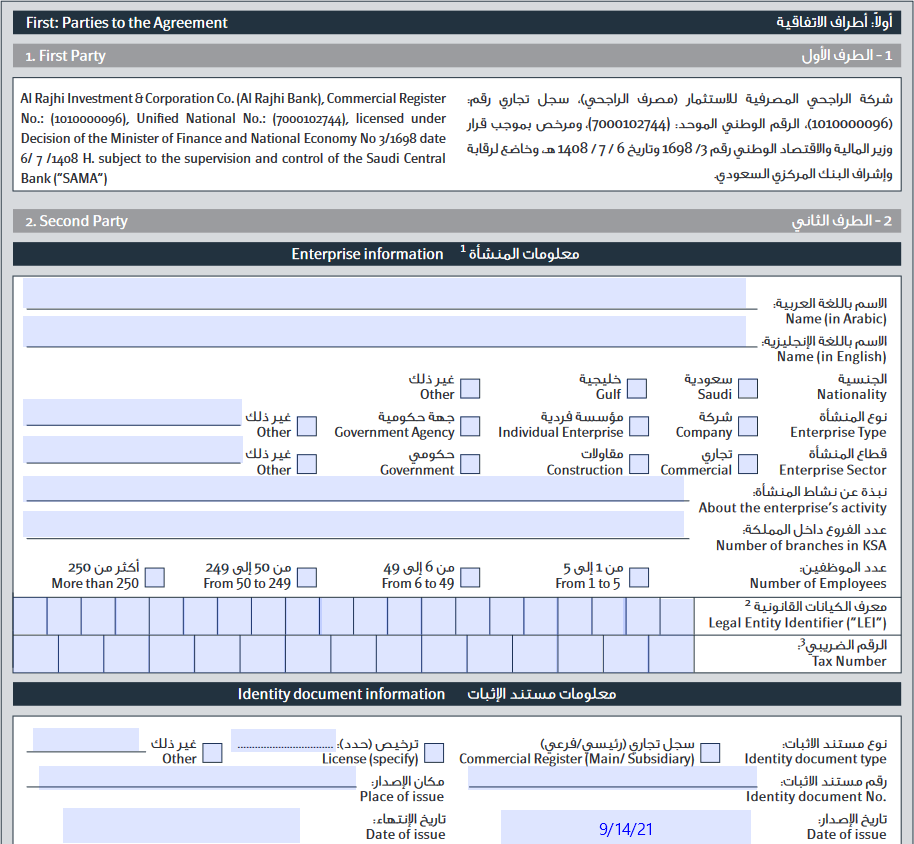Click date field showing 9/14/21
Screen dimensions: 914x844
click(625, 827)
